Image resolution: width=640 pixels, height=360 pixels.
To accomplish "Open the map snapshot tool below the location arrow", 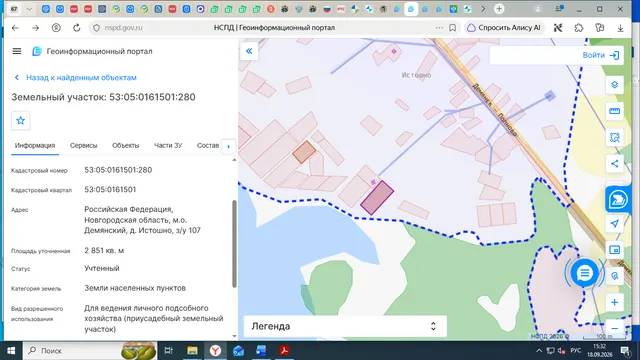I will tap(614, 250).
